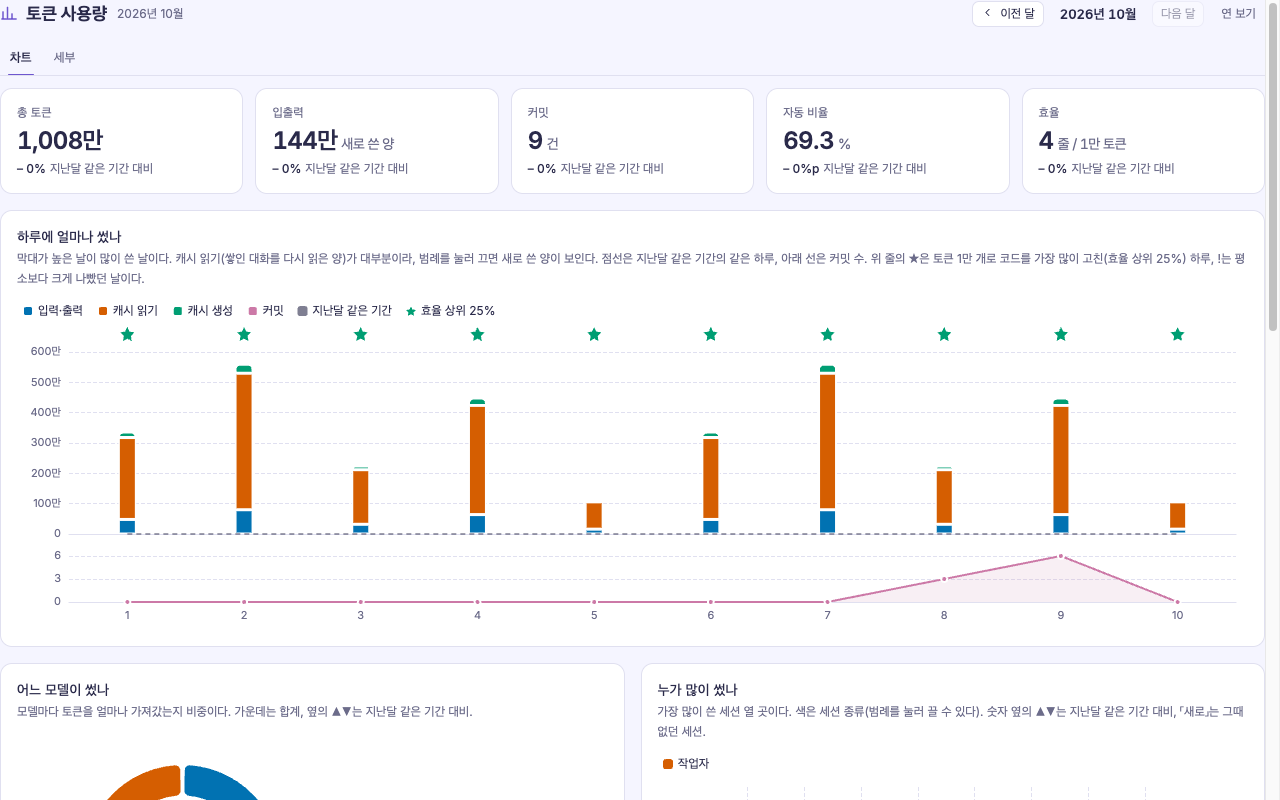This screenshot has height=800, width=1280.
Task: Click the 600만 y-axis label
Action: click(45, 352)
